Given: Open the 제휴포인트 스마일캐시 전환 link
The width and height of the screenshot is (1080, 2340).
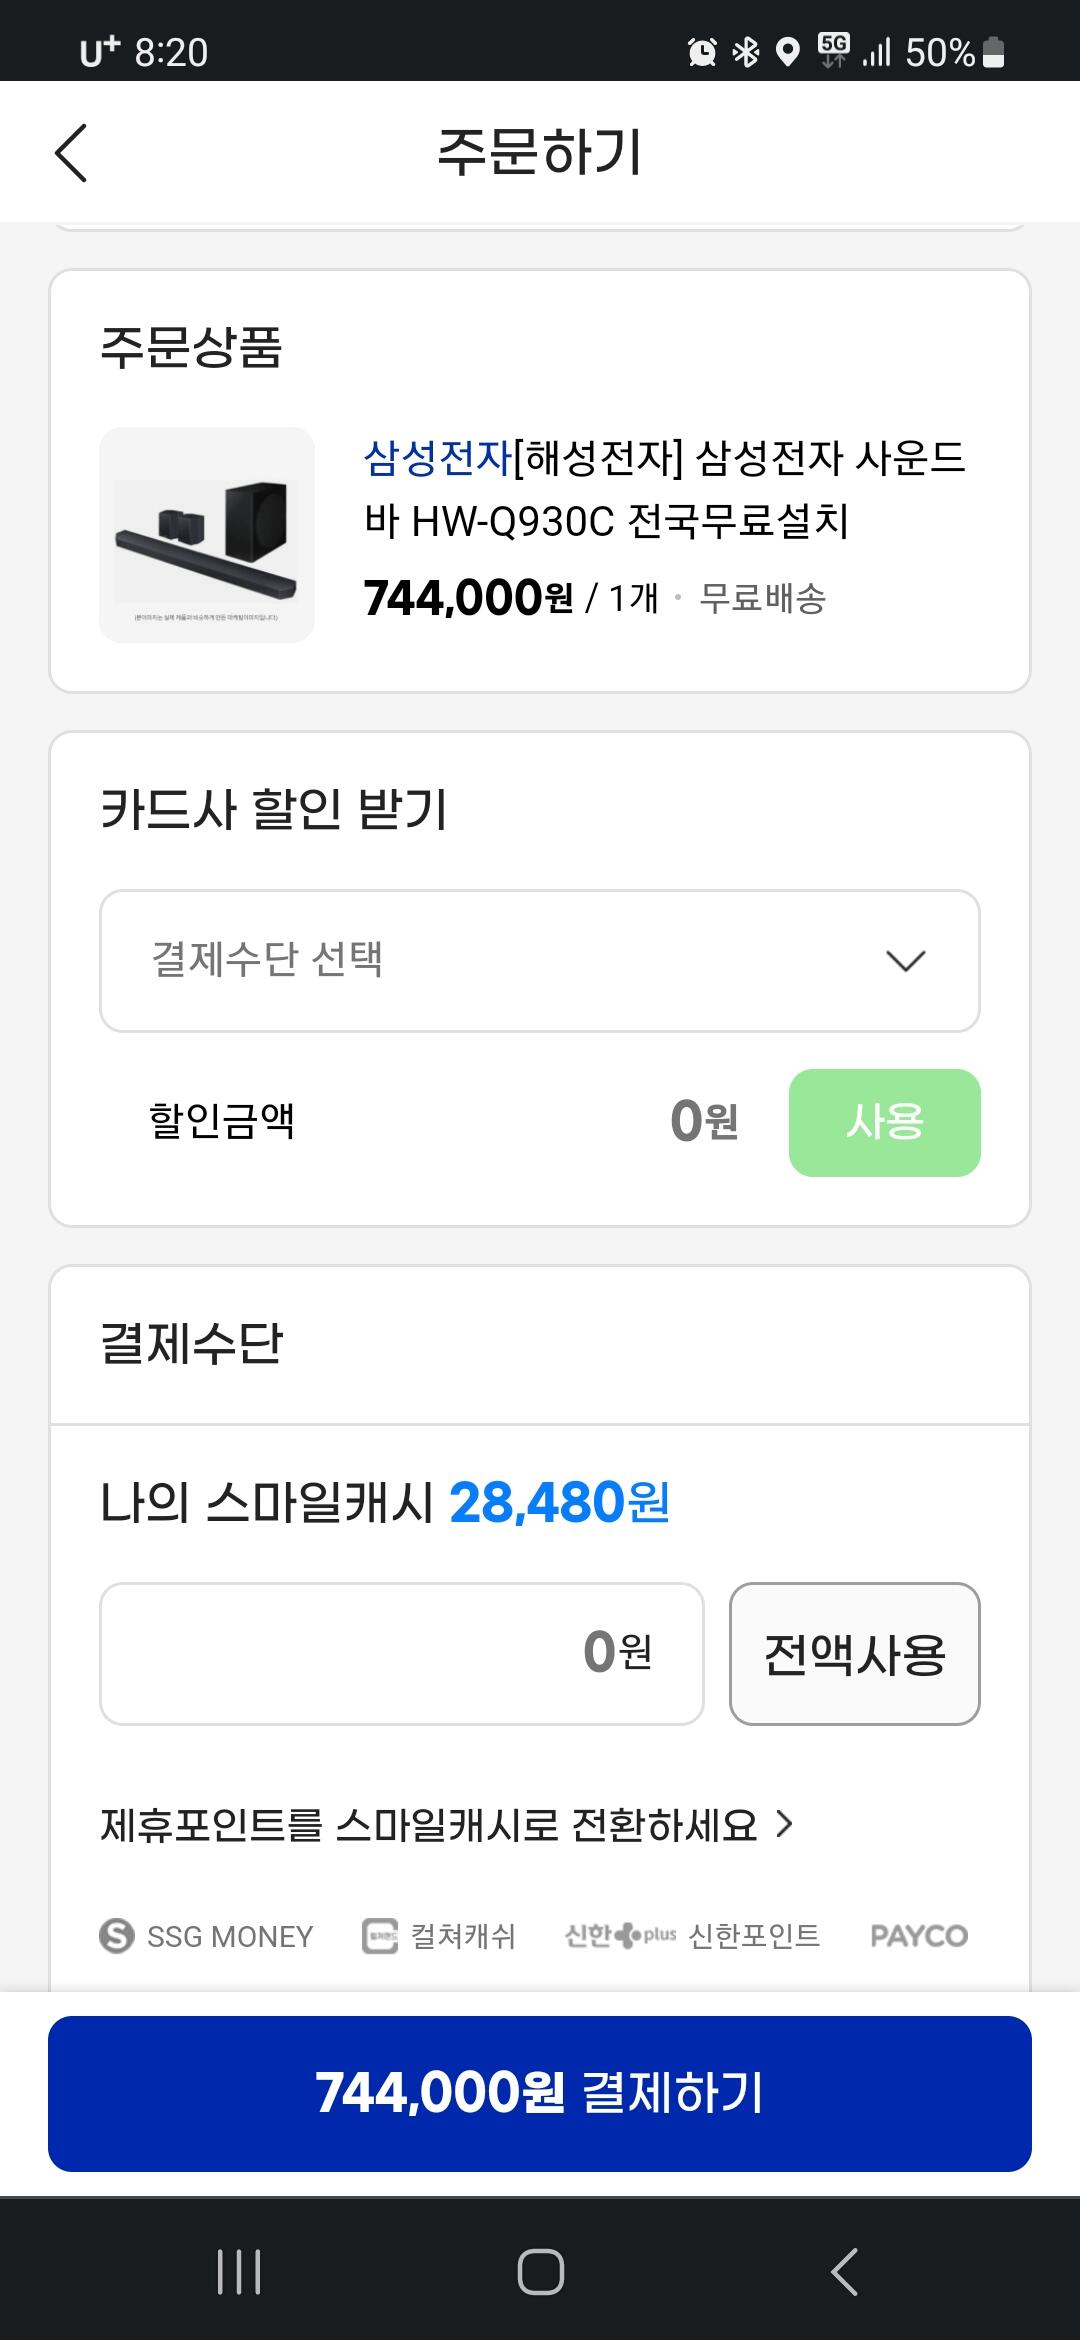Looking at the screenshot, I should pyautogui.click(x=428, y=1825).
